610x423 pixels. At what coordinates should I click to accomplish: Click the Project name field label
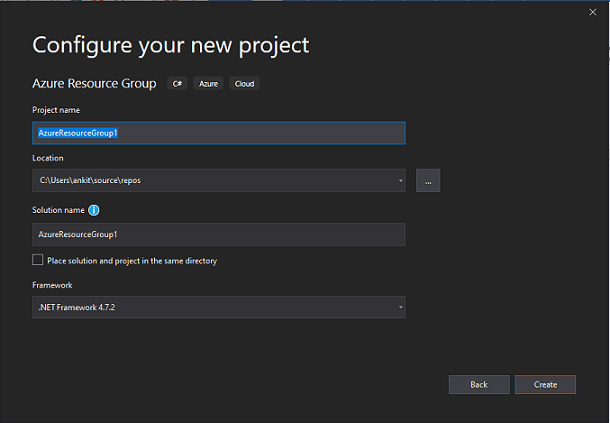56,110
